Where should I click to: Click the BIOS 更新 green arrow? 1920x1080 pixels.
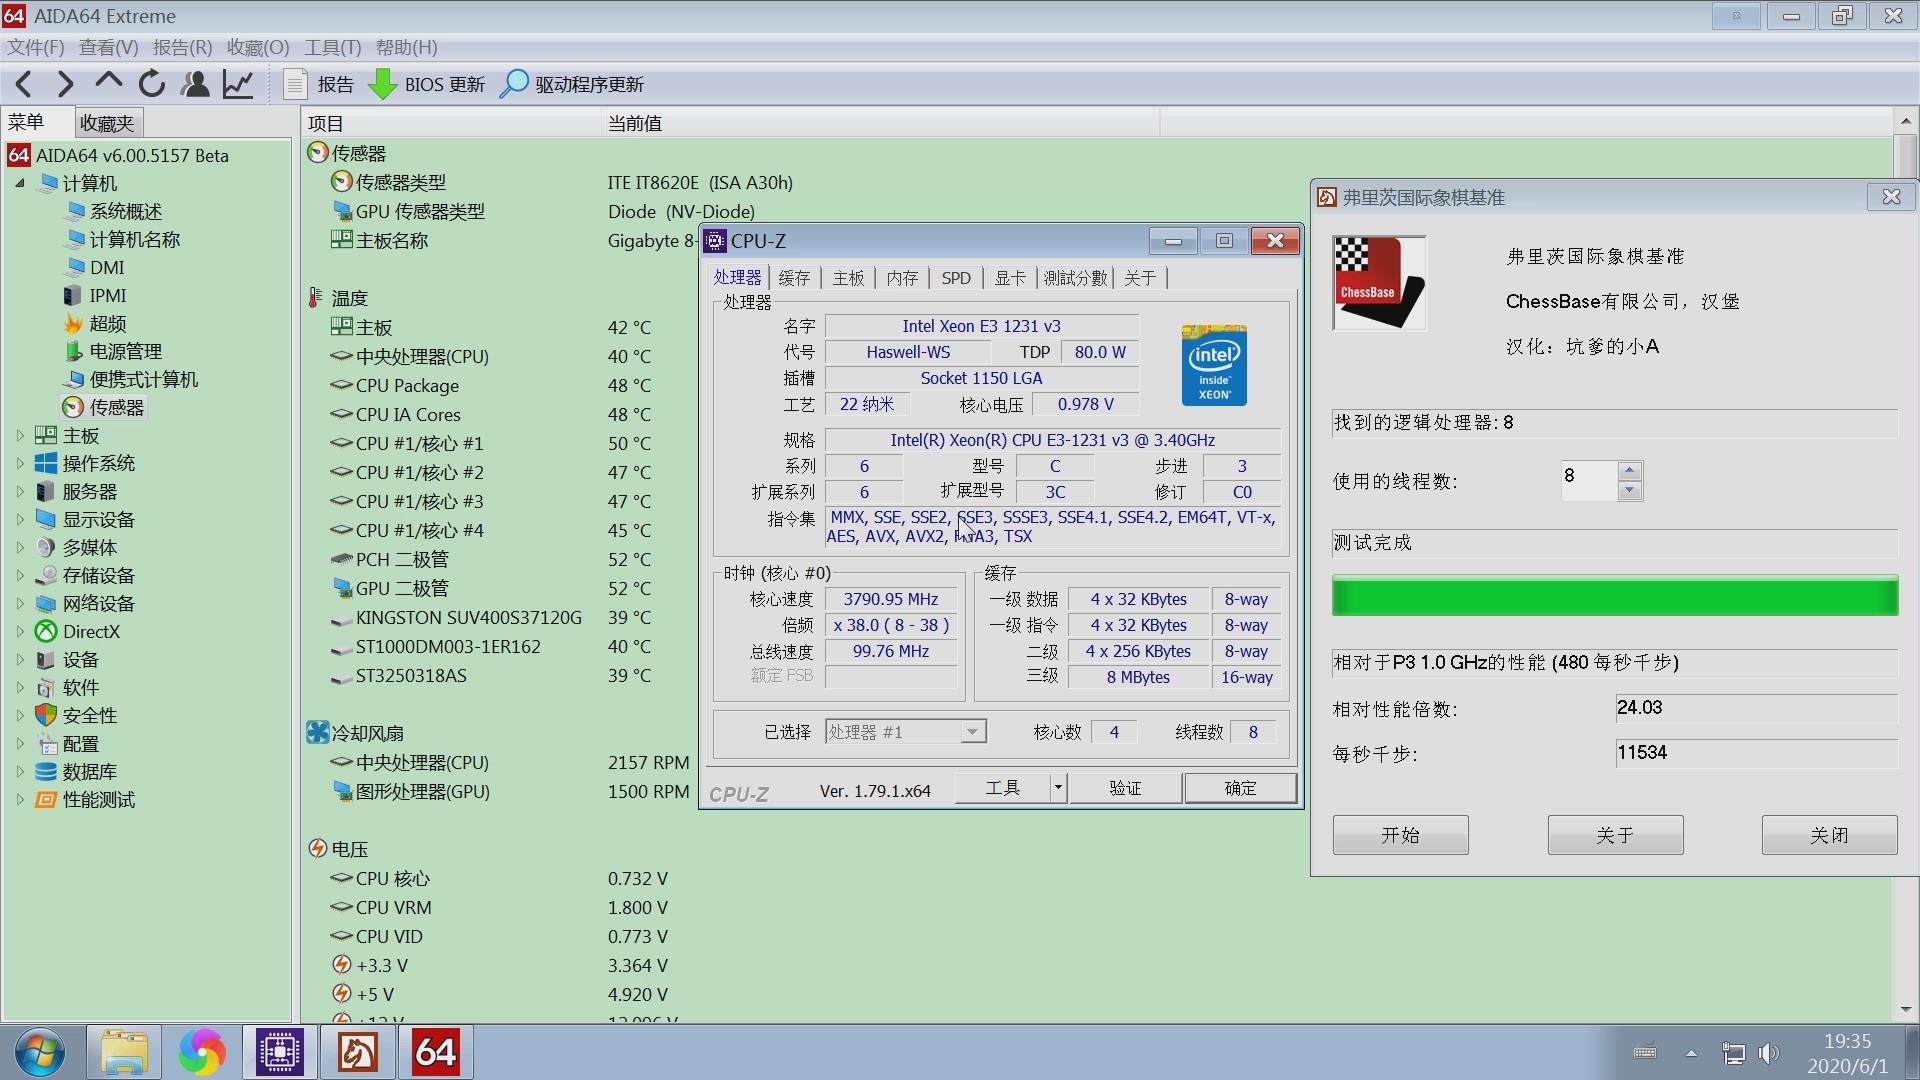point(382,84)
